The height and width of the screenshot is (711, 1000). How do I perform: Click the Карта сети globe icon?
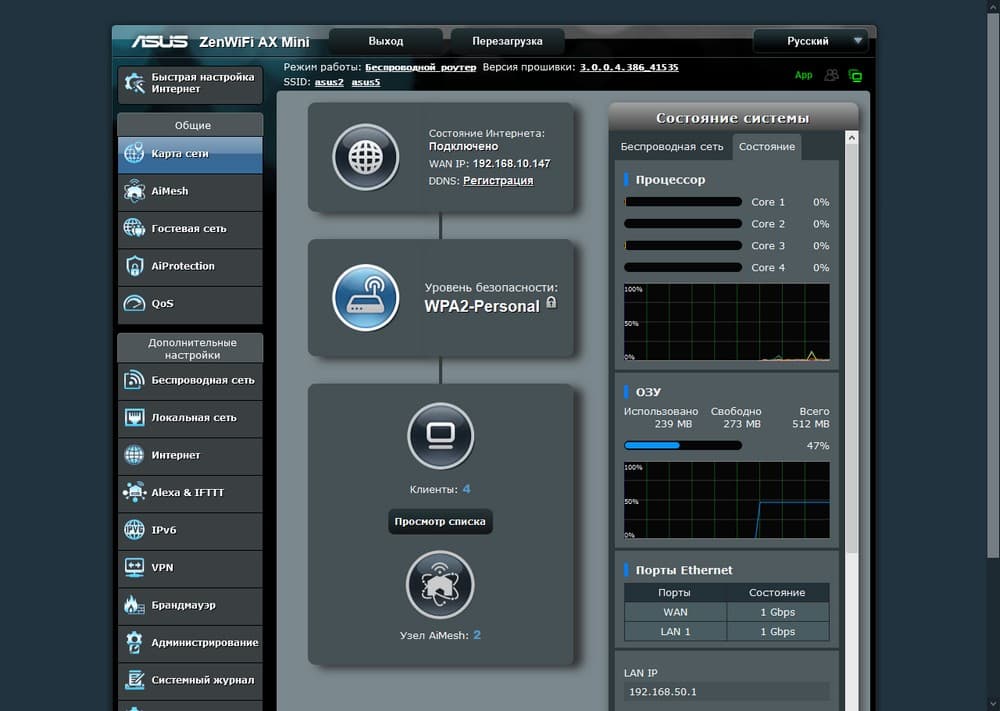(x=134, y=153)
